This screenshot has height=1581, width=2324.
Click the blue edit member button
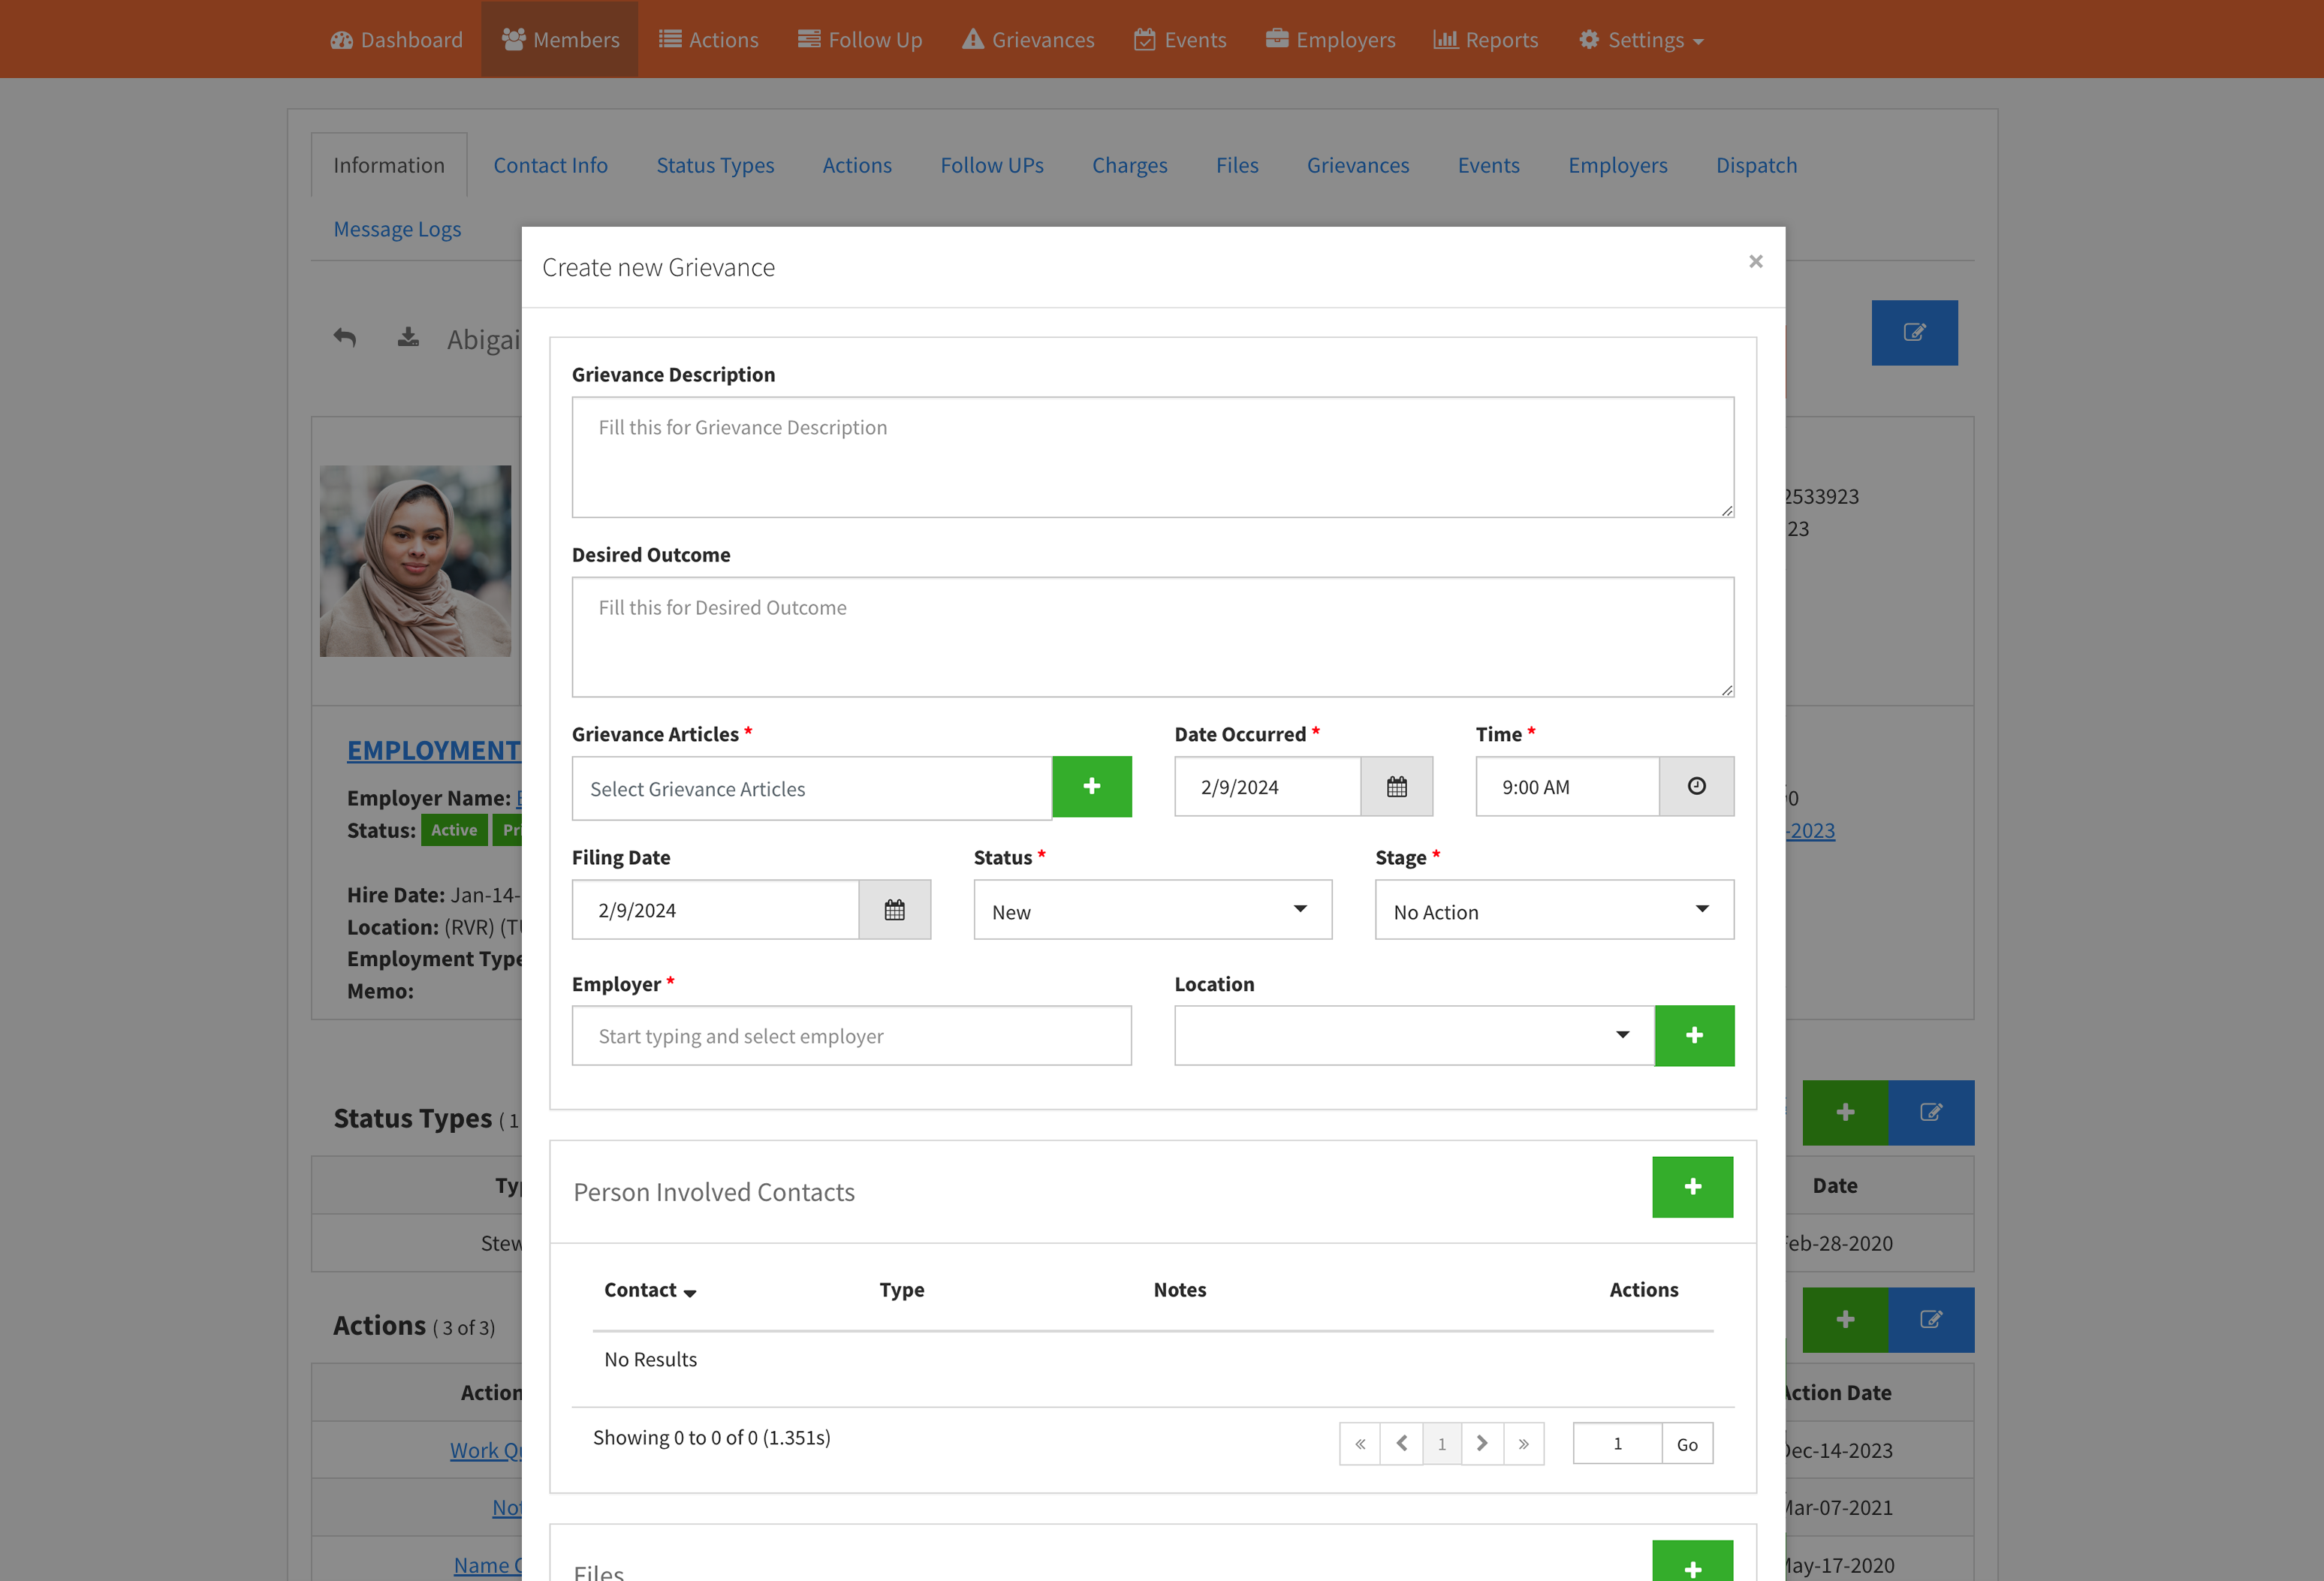click(x=1914, y=333)
